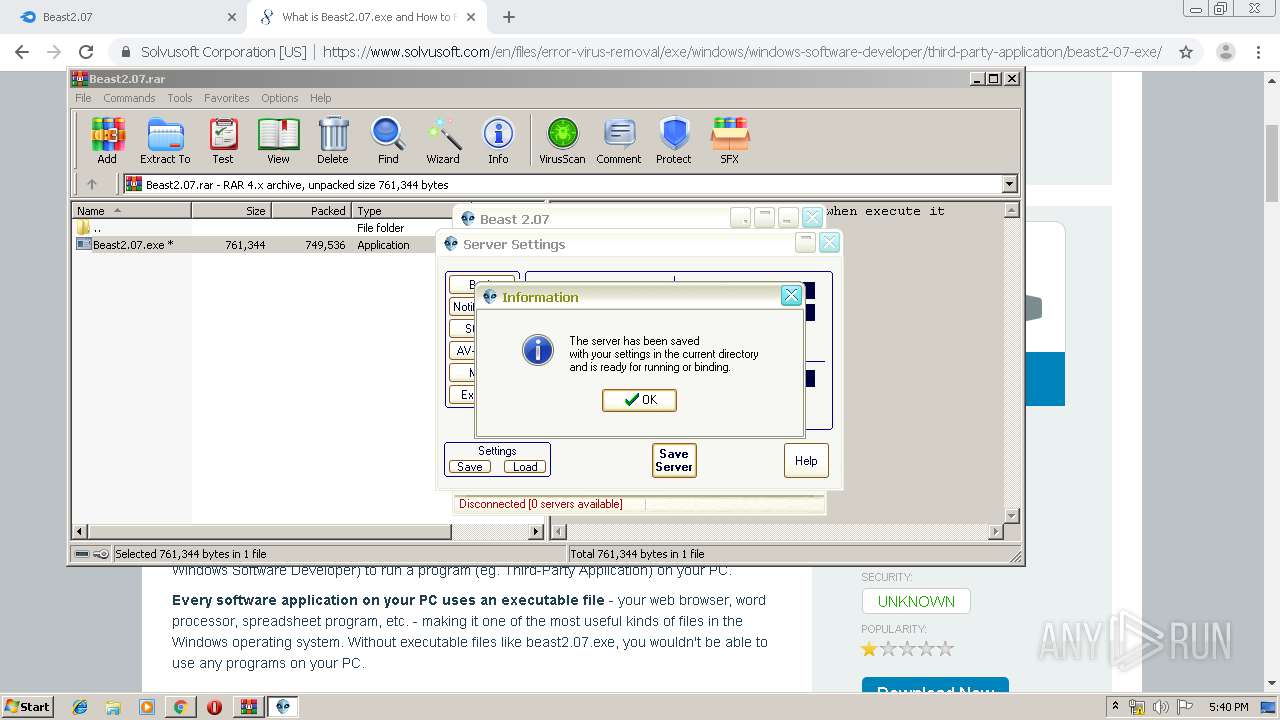The width and height of the screenshot is (1280, 720).
Task: Reload the browser page
Action: tap(86, 52)
